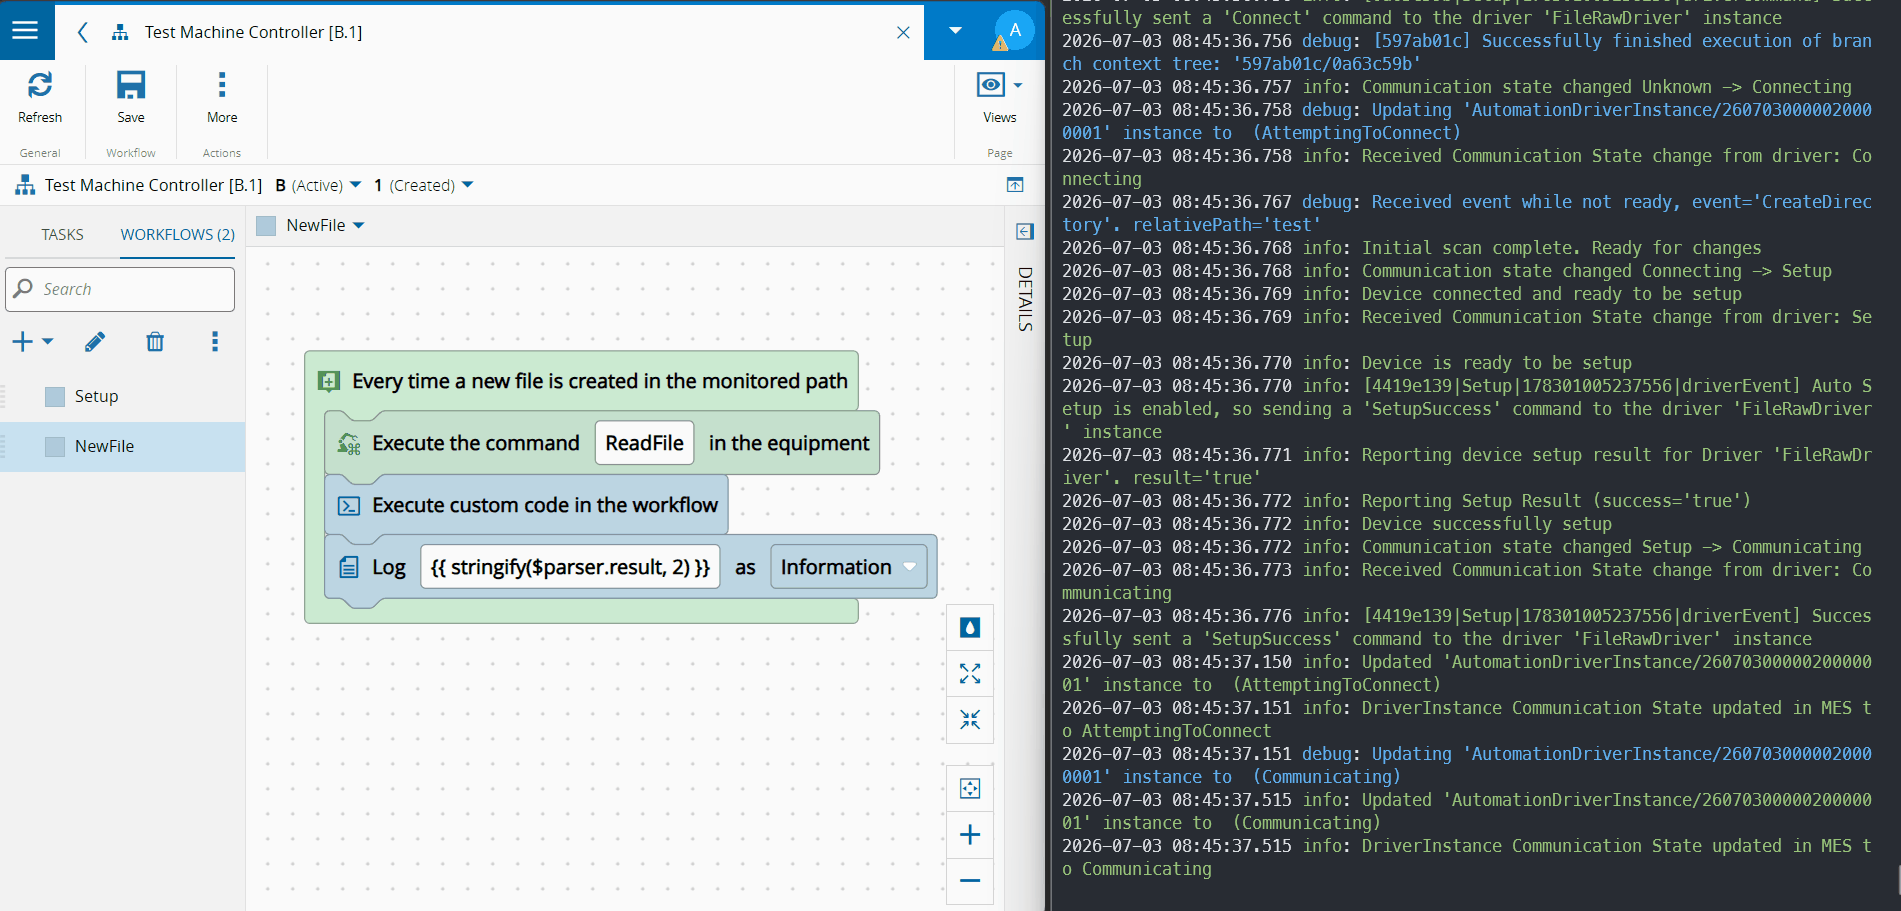Screen dimensions: 1901x911
Task: Switch to the TASKS tab
Action: pos(62,234)
